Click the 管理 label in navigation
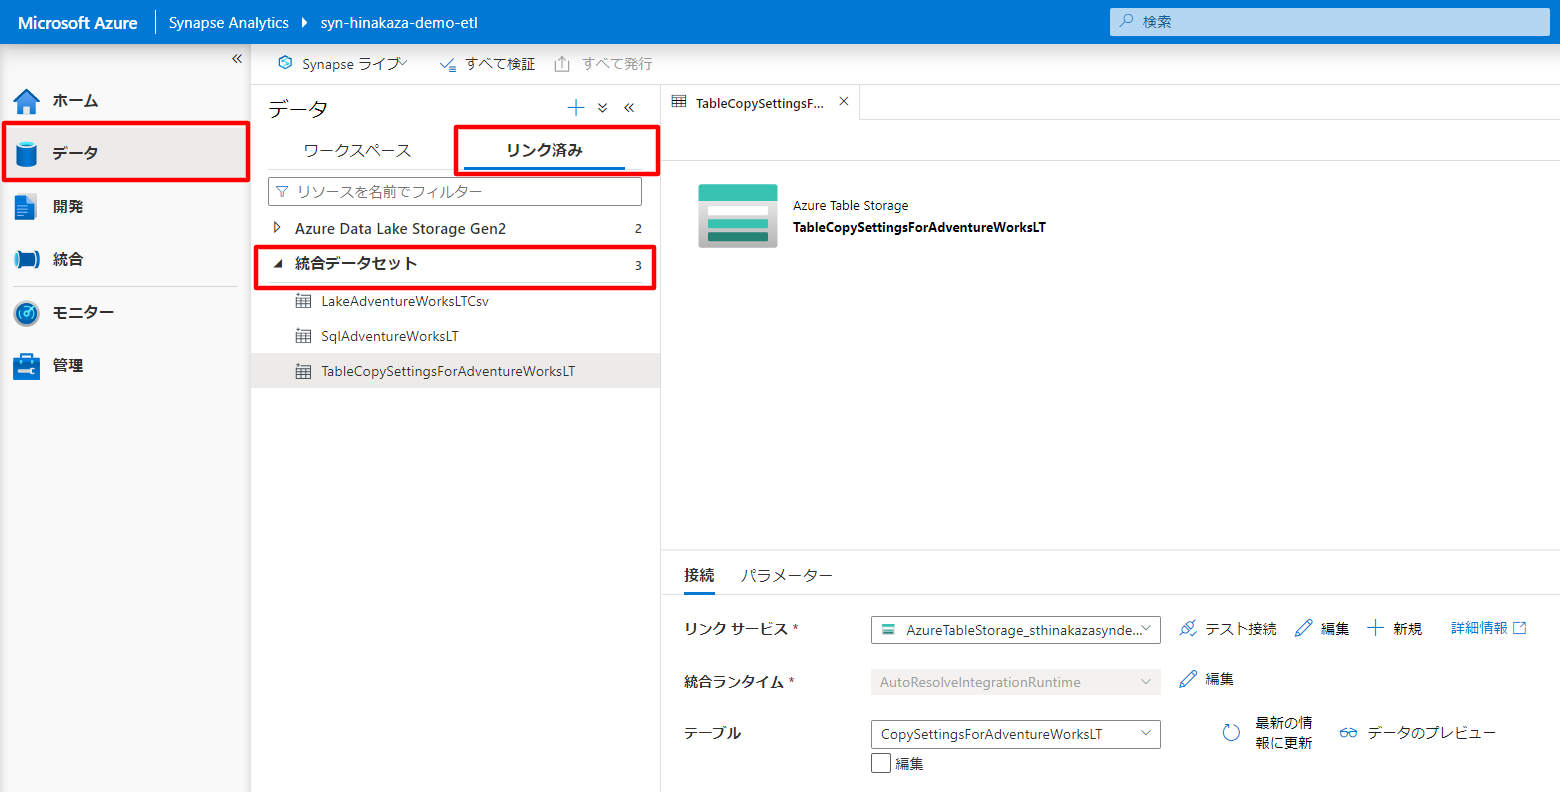Image resolution: width=1560 pixels, height=792 pixels. pyautogui.click(x=68, y=366)
